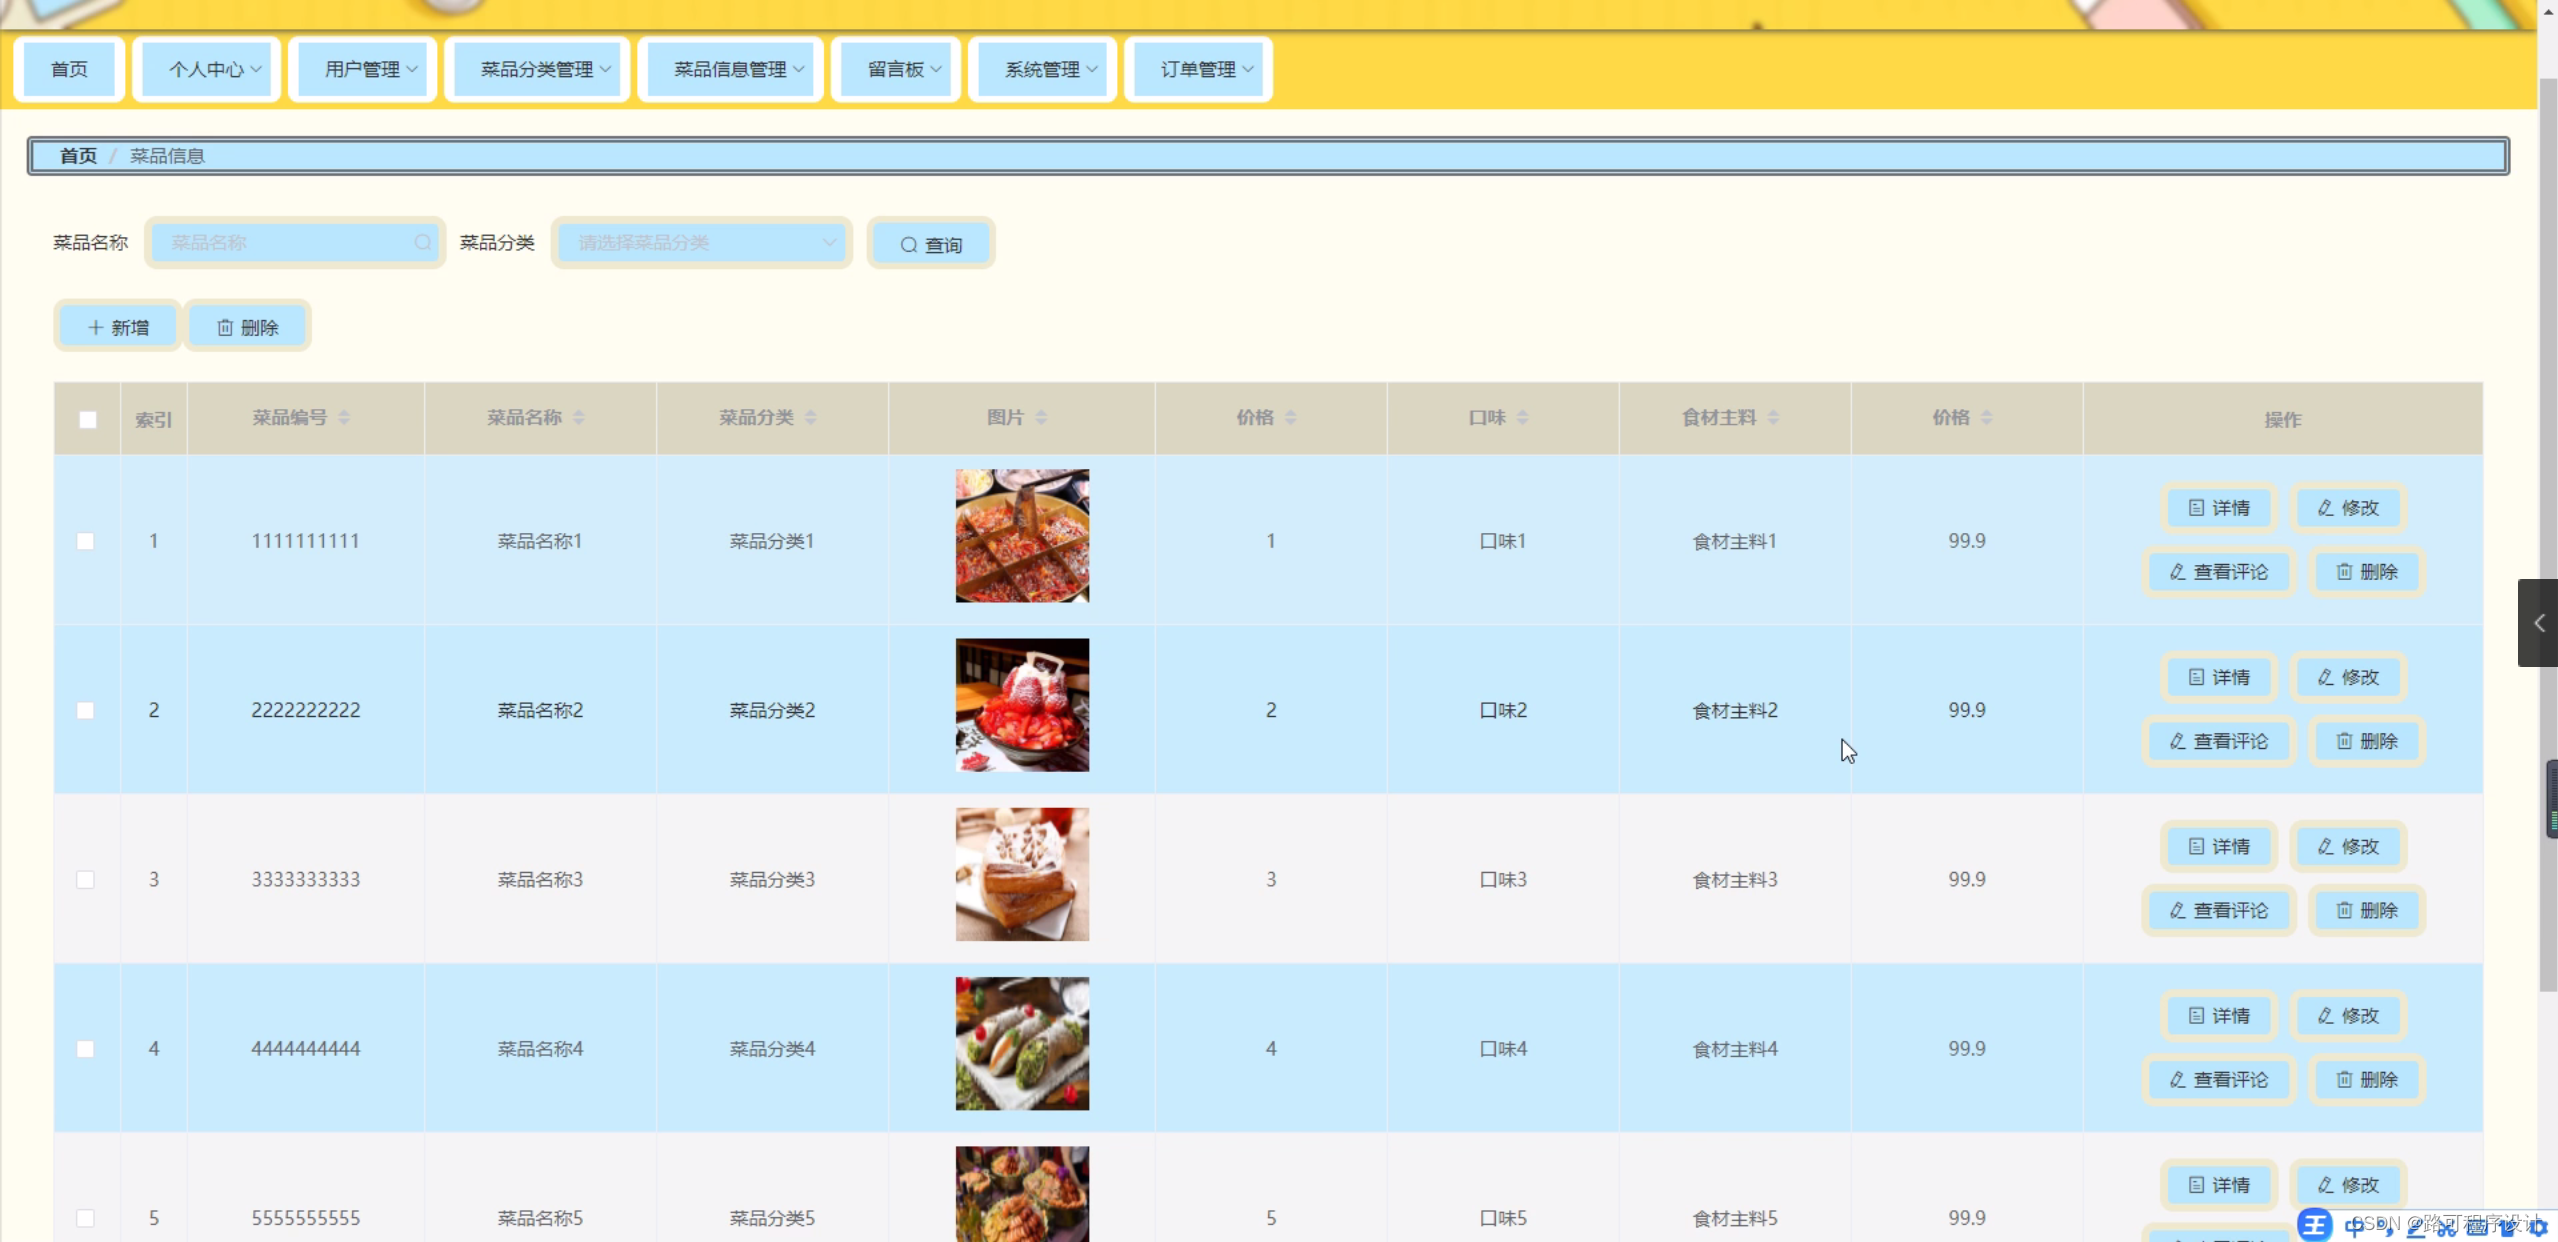Viewport: 2558px width, 1242px height.
Task: Click the 王 input method icon in the system tray
Action: [x=2314, y=1225]
